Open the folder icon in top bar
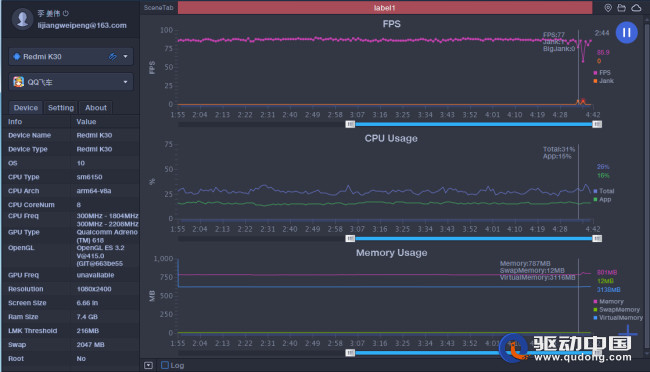 621,8
